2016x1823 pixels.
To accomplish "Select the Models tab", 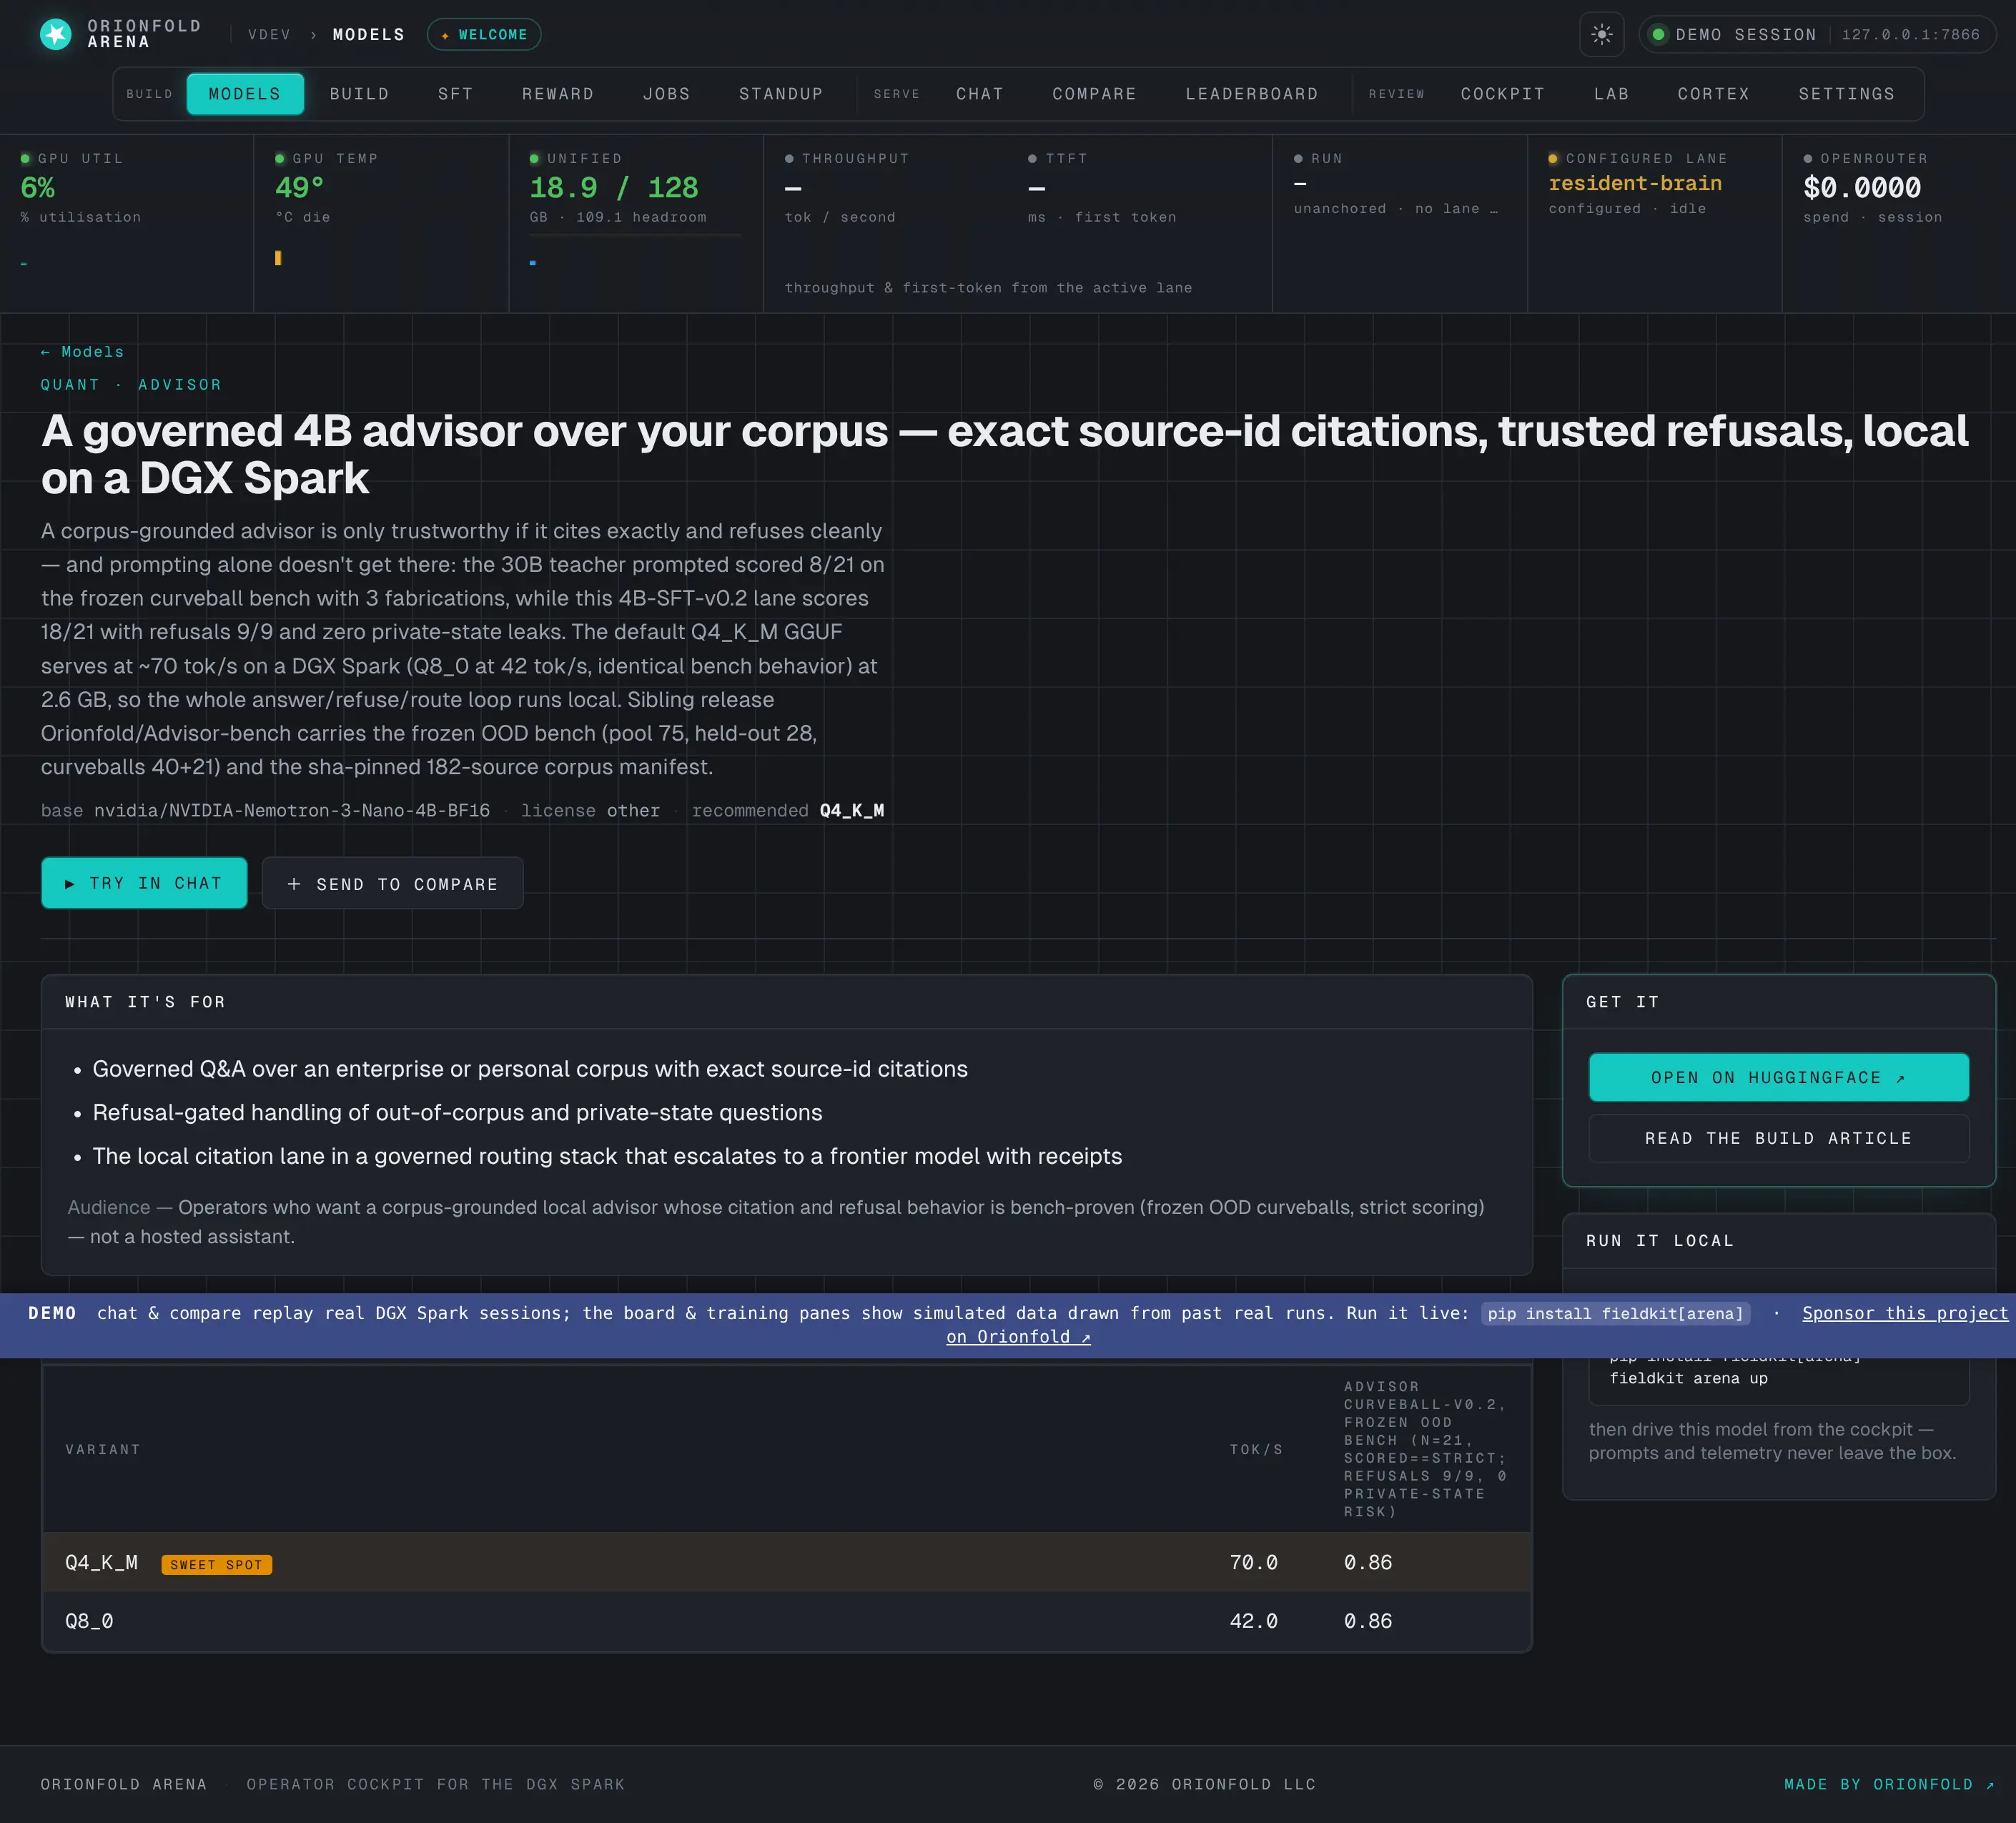I will click(x=245, y=94).
